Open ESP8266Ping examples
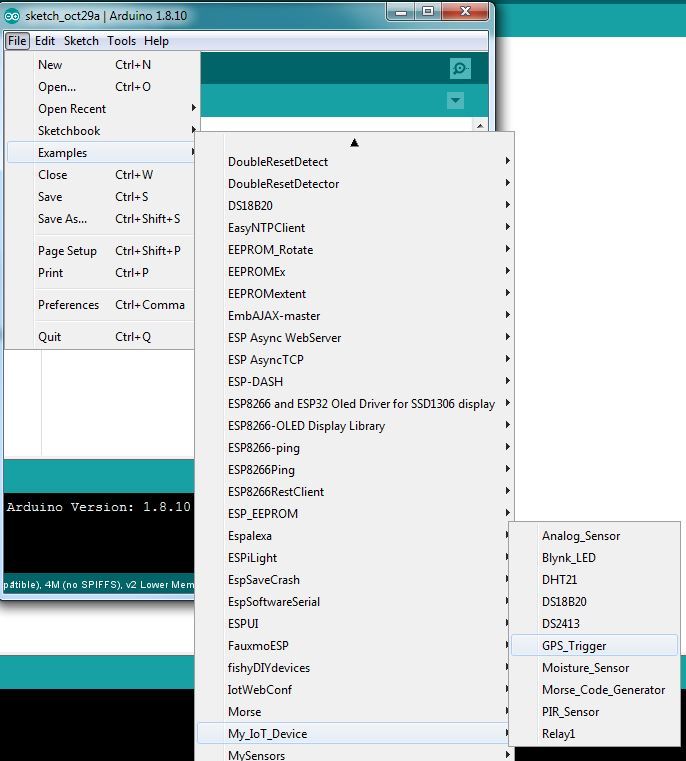Image resolution: width=686 pixels, height=761 pixels. click(x=354, y=469)
